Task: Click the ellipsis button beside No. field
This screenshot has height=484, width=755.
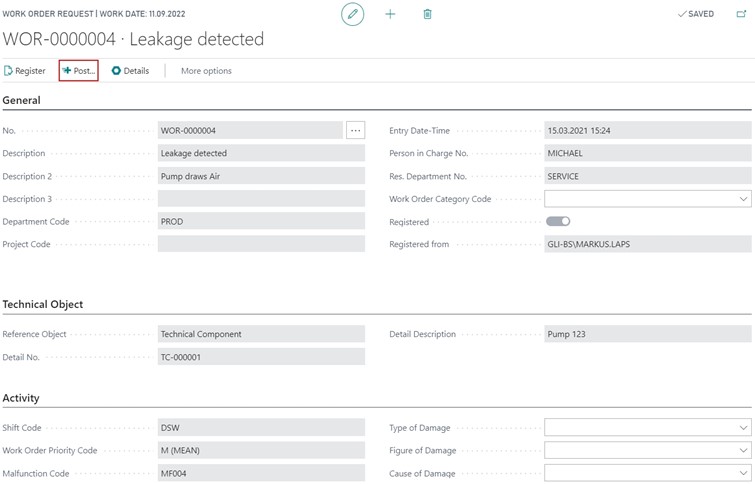Action: (355, 130)
